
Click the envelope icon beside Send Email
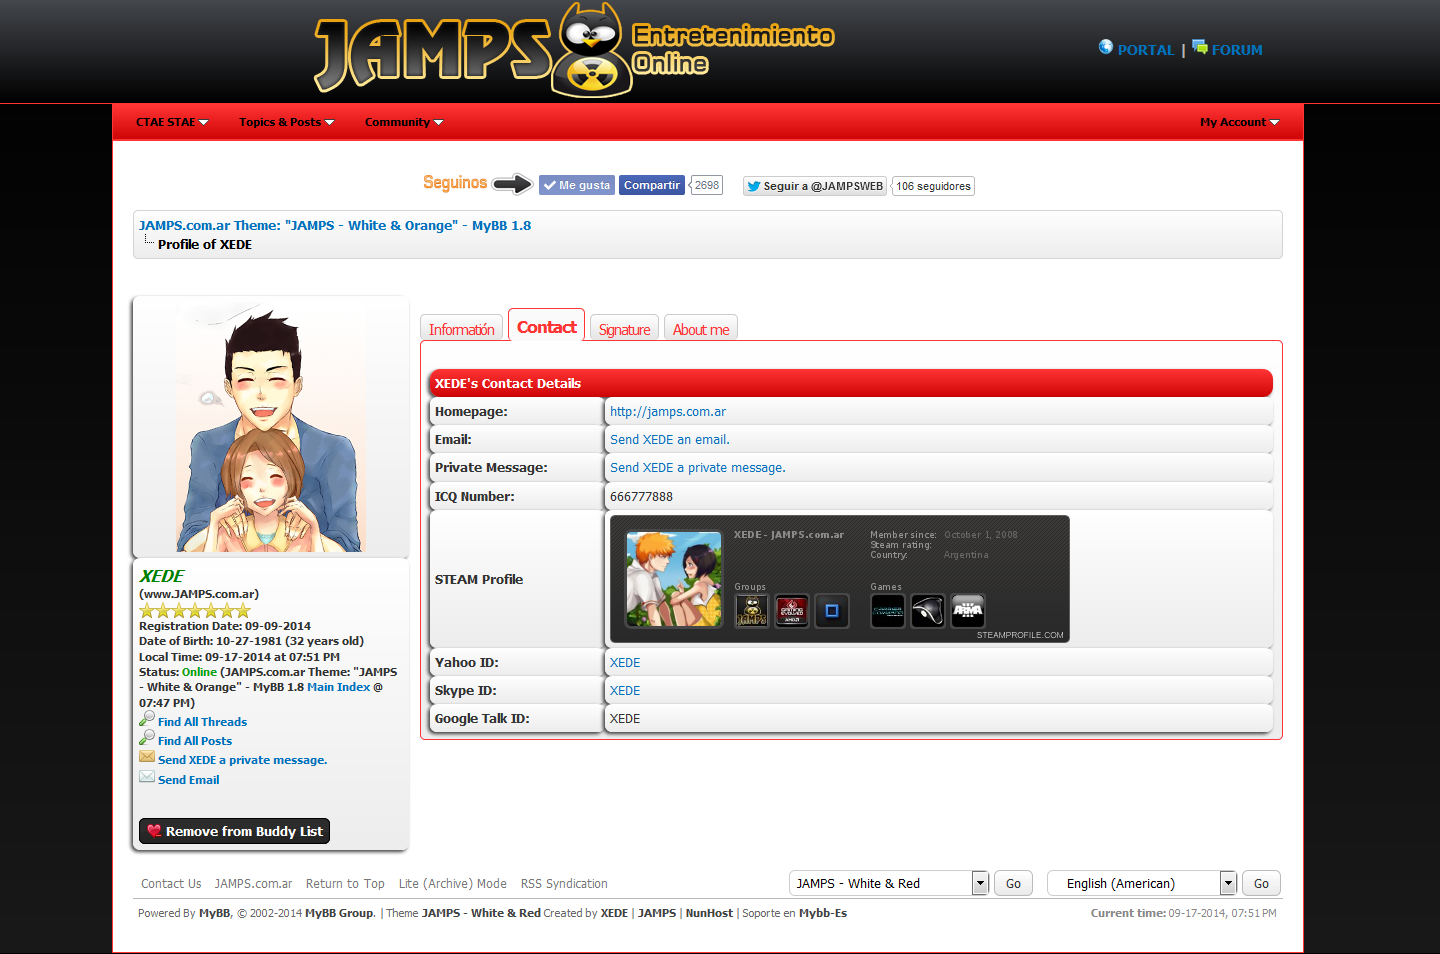click(147, 777)
